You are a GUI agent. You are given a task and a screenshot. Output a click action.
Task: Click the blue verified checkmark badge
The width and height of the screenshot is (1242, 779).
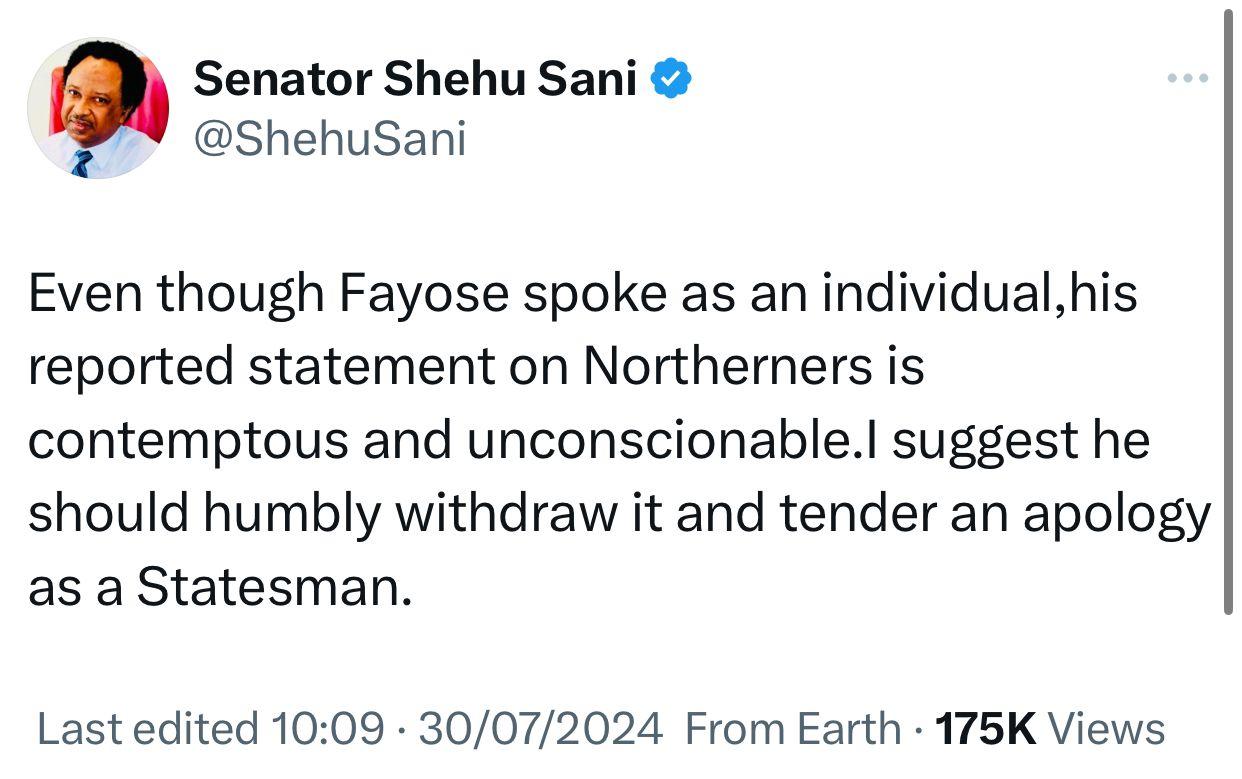[x=672, y=78]
